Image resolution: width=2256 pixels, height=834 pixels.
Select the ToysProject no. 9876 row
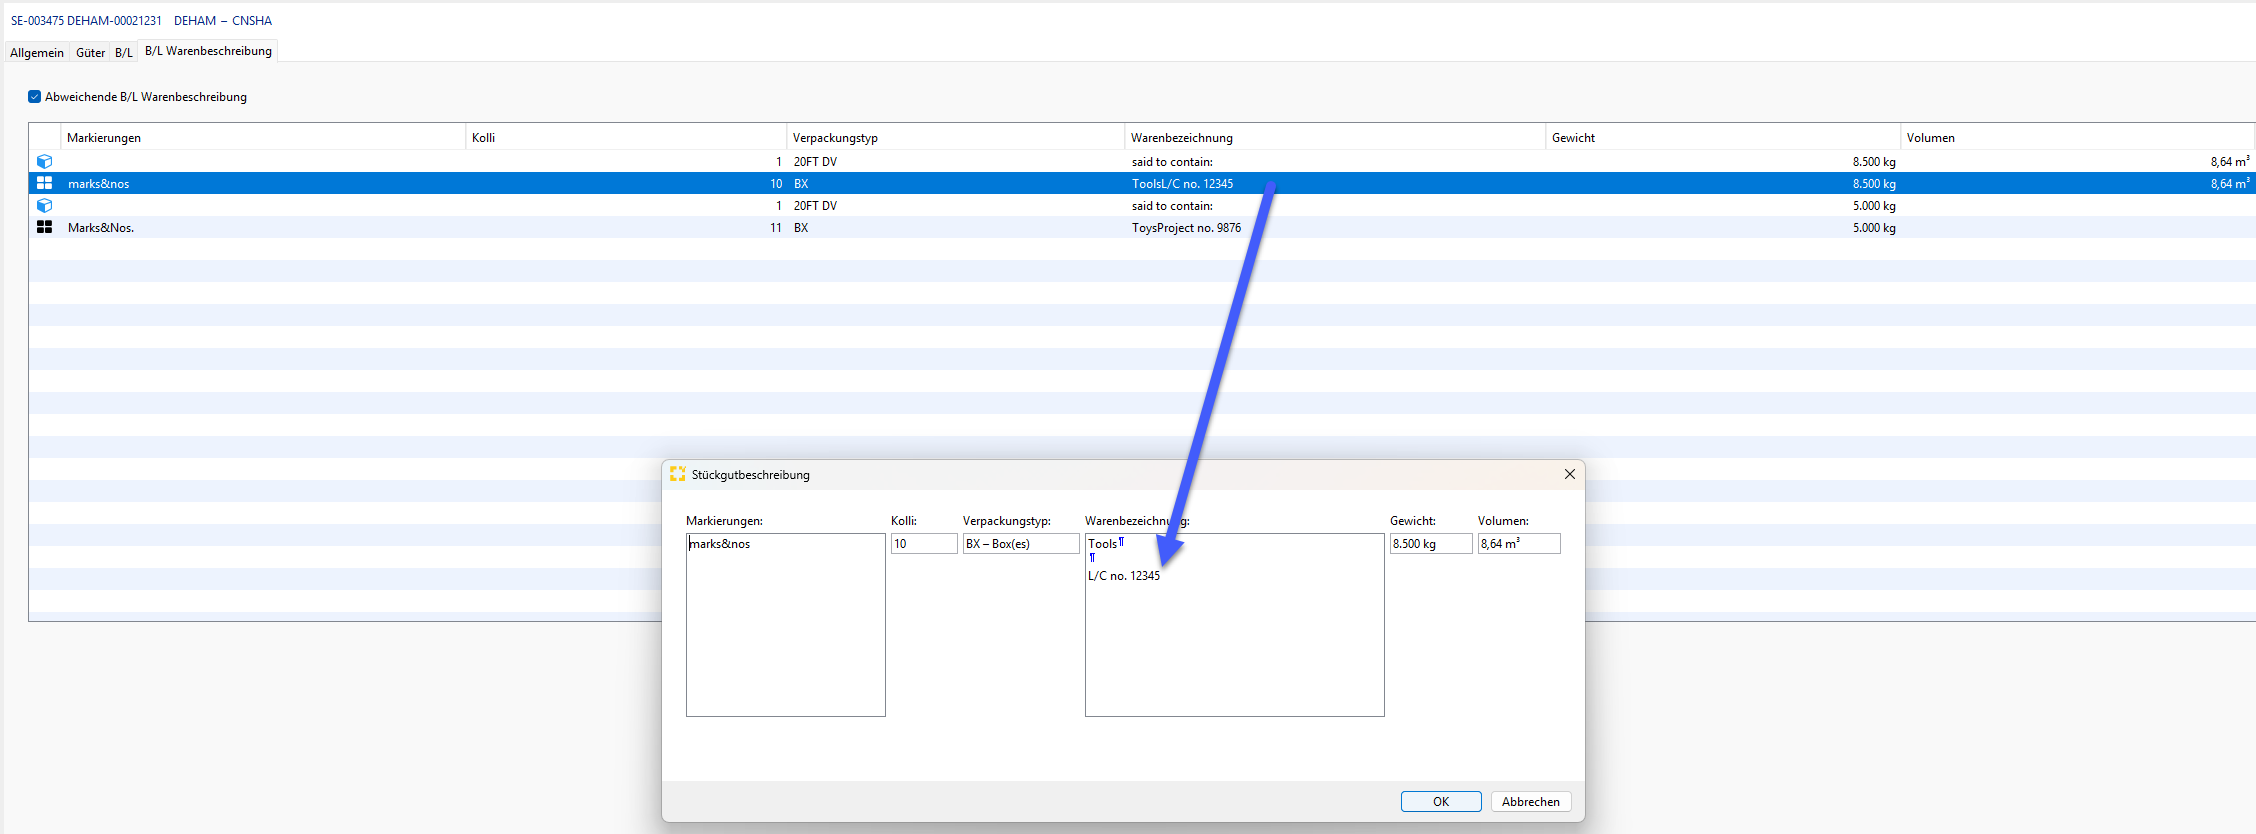coord(1186,228)
